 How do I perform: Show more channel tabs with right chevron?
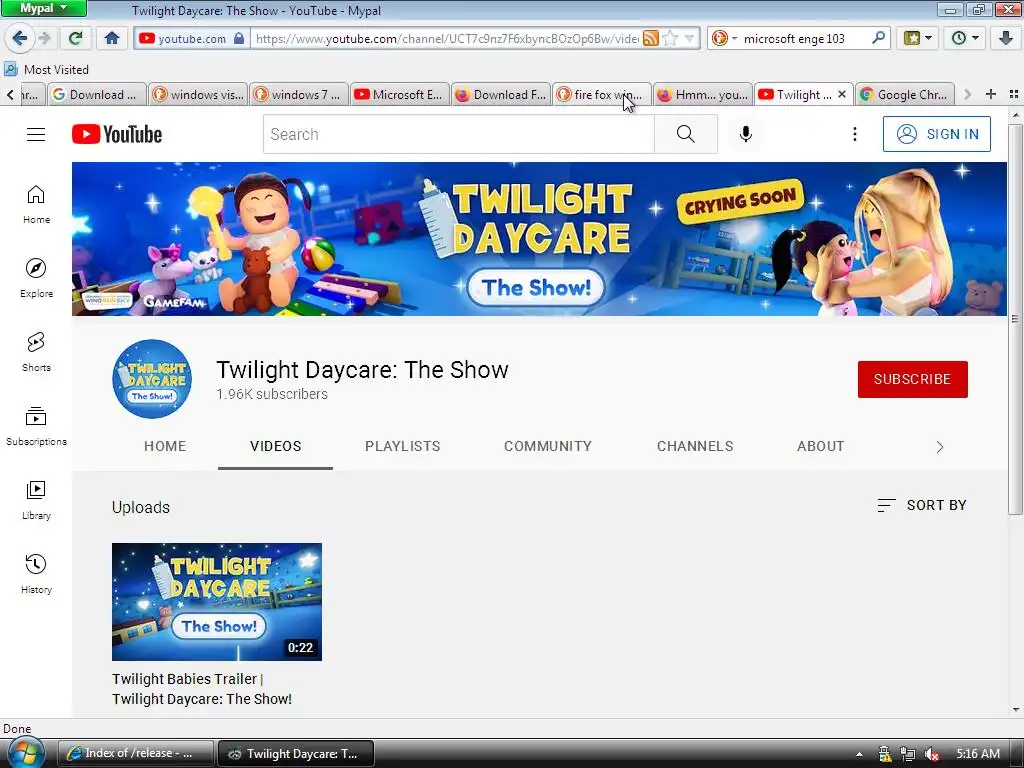940,447
